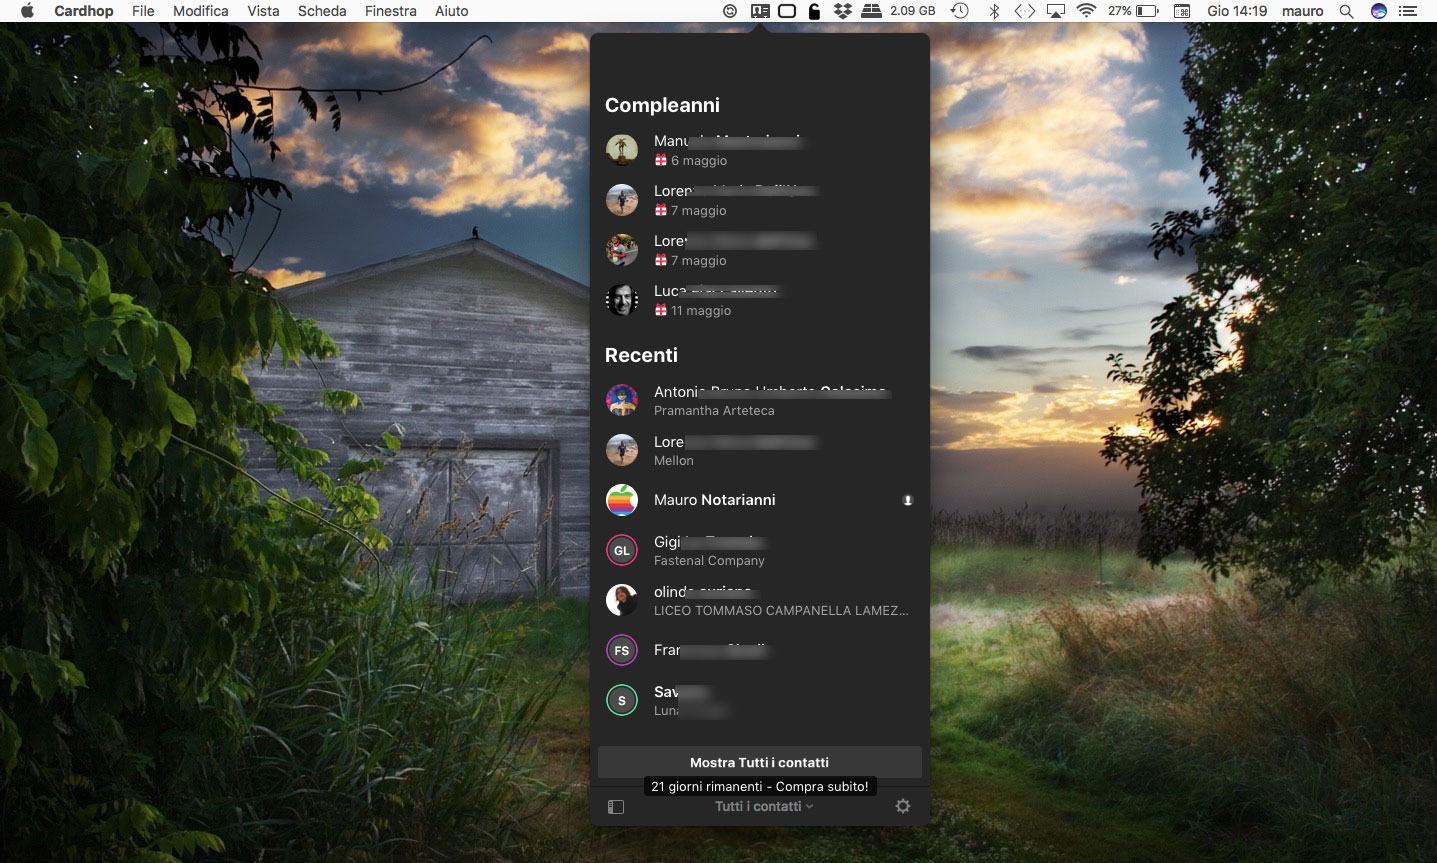The height and width of the screenshot is (863, 1437).
Task: Open the Dropbox menu bar icon
Action: (x=843, y=11)
